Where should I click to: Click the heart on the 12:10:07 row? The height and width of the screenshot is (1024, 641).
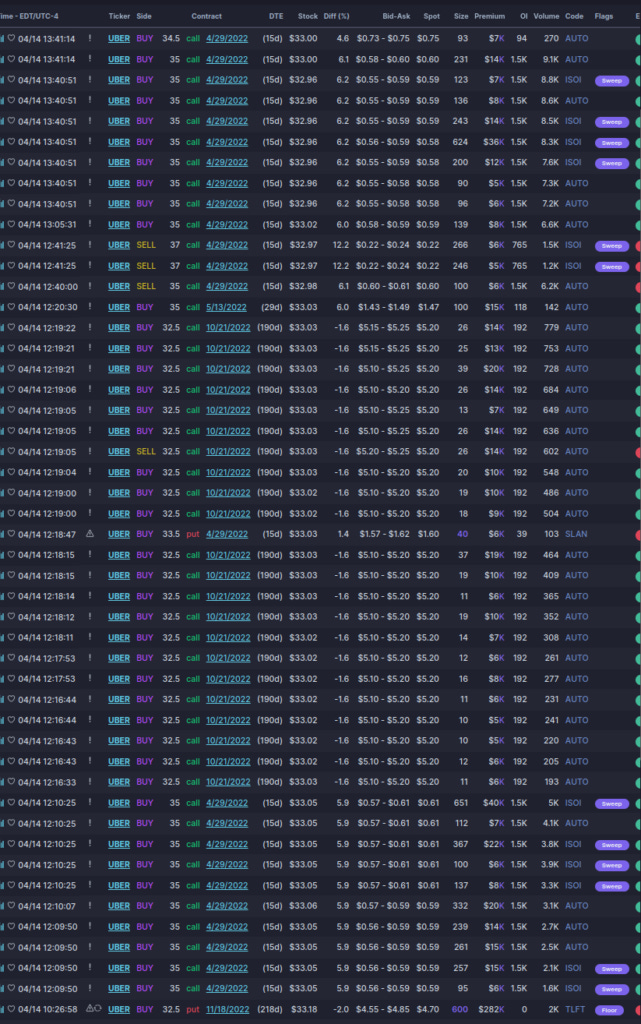[x=11, y=906]
